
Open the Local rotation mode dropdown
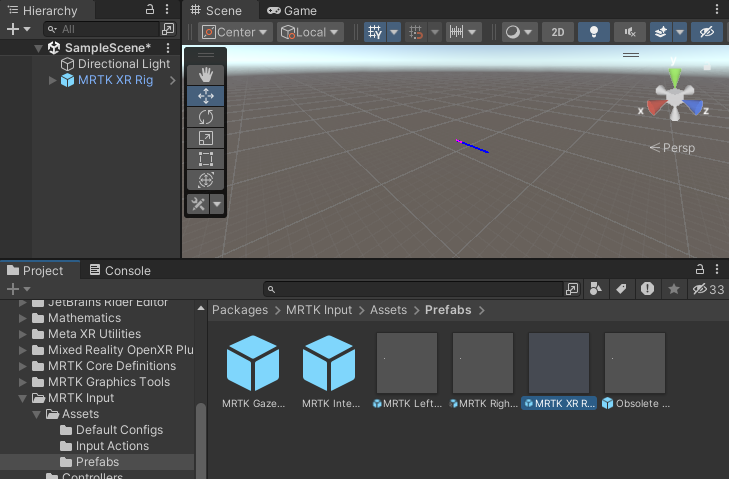click(x=310, y=32)
